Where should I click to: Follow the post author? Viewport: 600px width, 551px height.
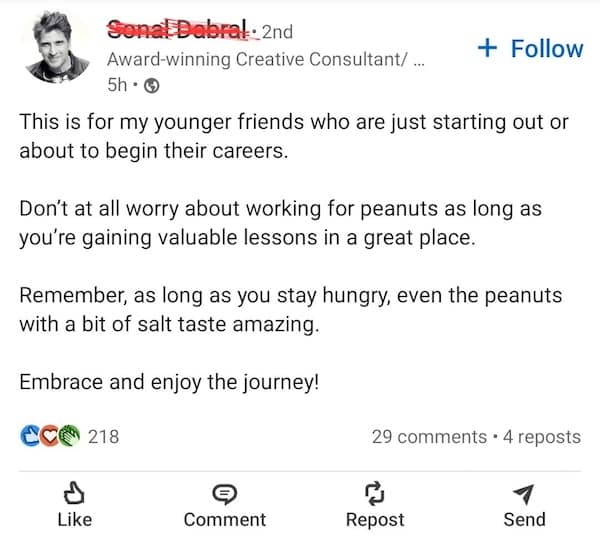[529, 48]
